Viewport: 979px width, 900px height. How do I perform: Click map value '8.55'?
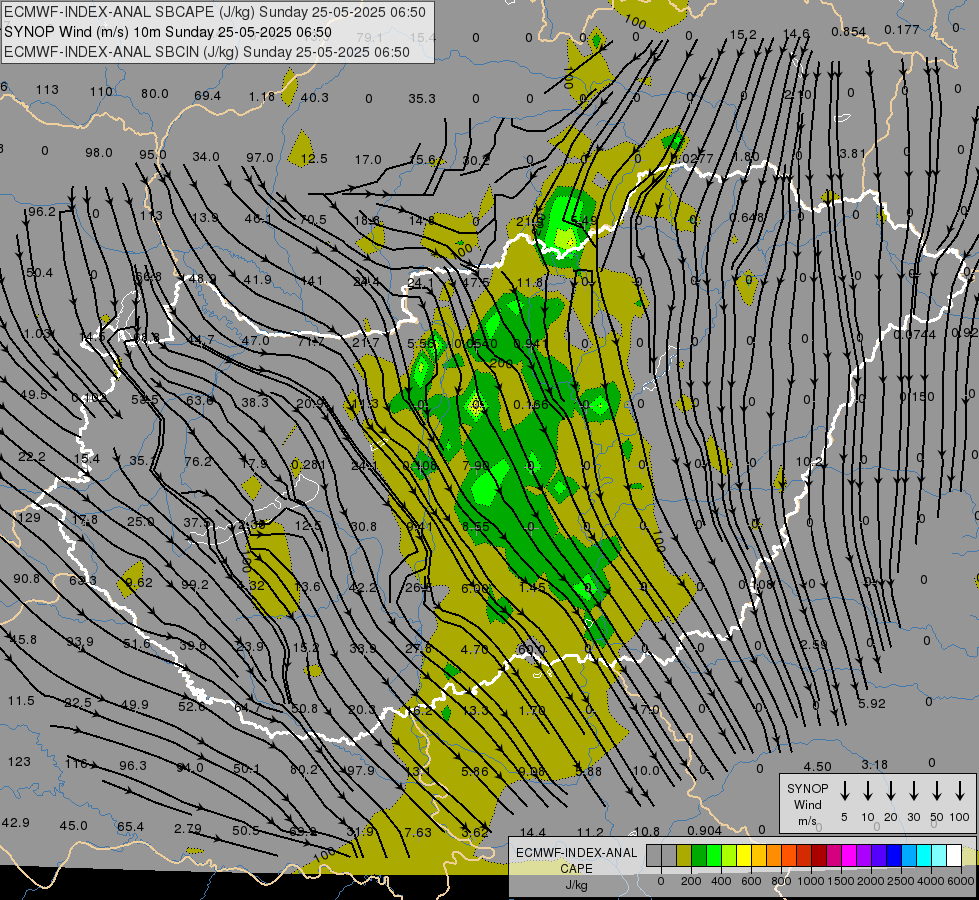point(476,526)
